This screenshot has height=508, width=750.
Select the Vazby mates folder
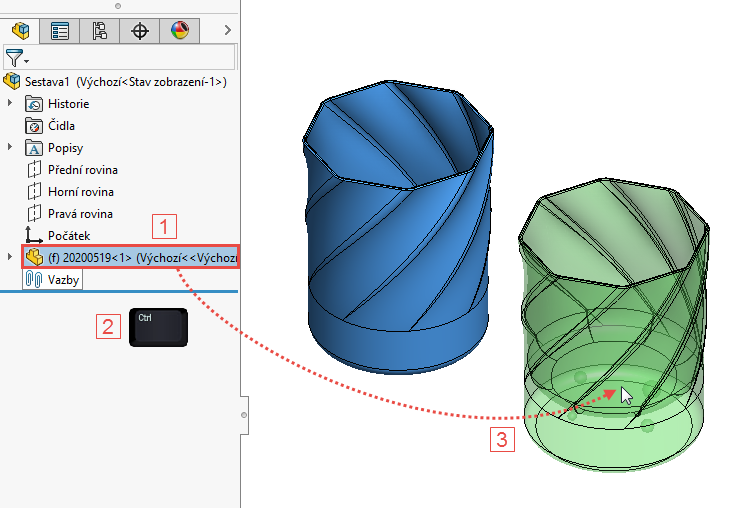click(63, 280)
